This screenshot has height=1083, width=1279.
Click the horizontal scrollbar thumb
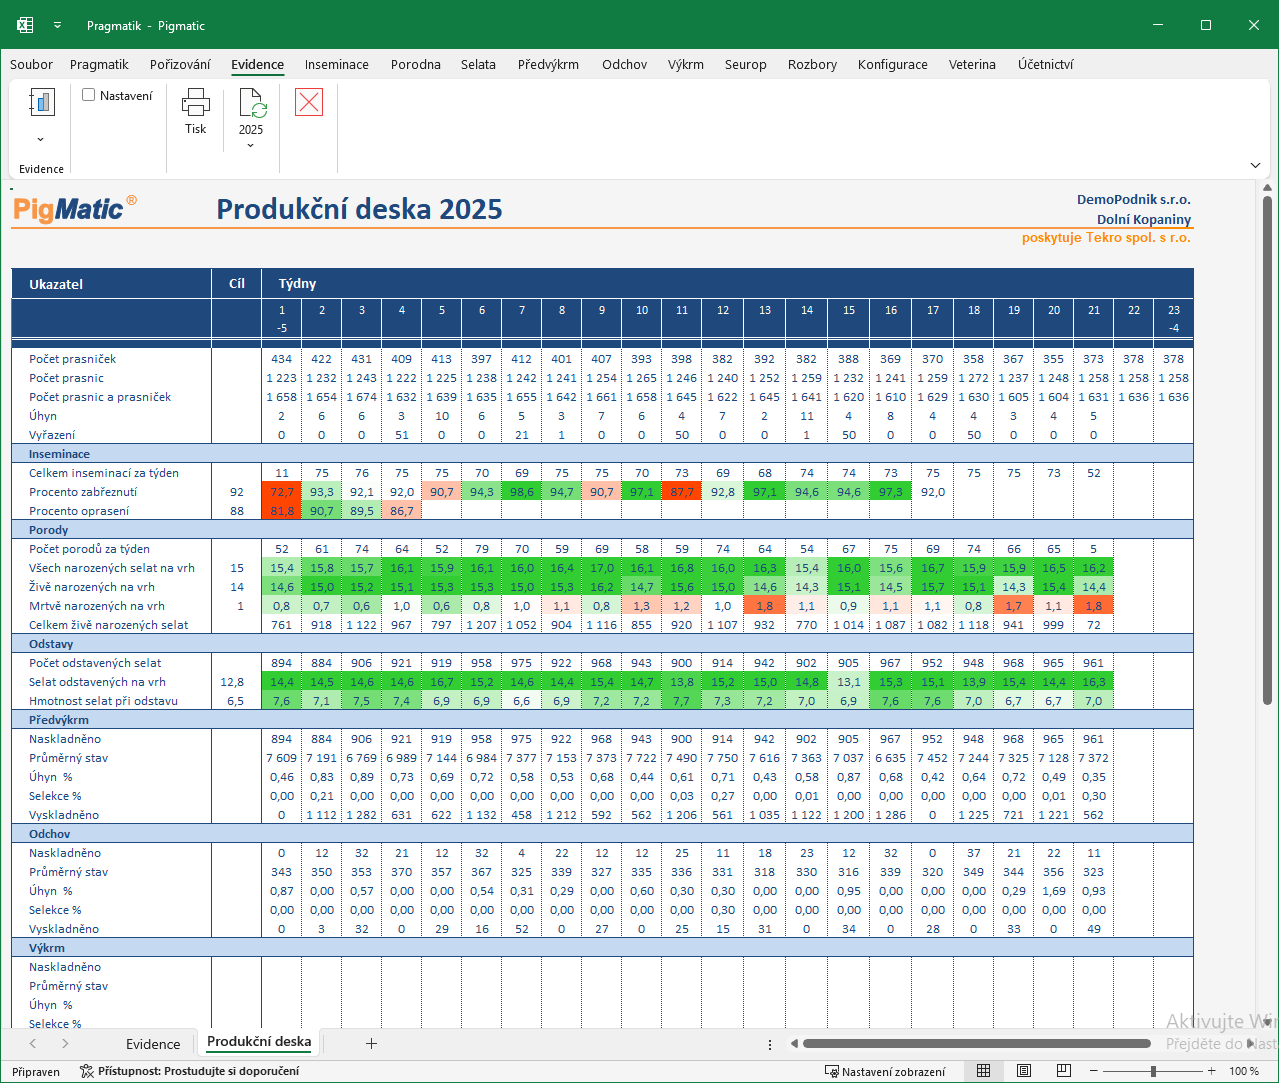tap(977, 1044)
